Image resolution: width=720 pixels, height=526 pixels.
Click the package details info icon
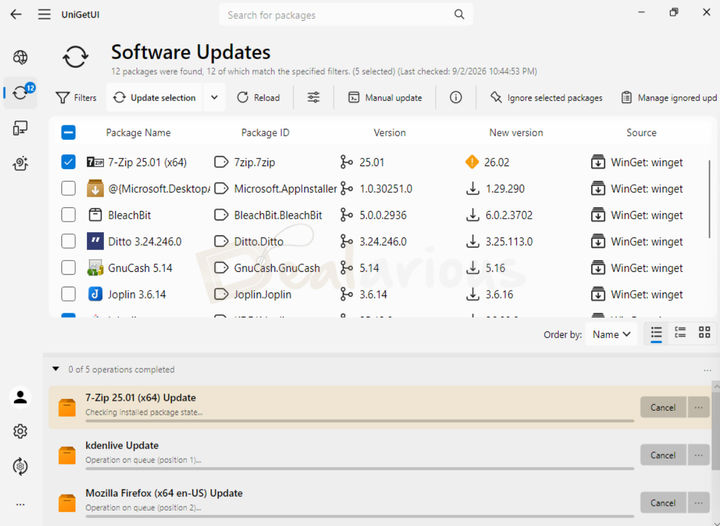coord(456,97)
